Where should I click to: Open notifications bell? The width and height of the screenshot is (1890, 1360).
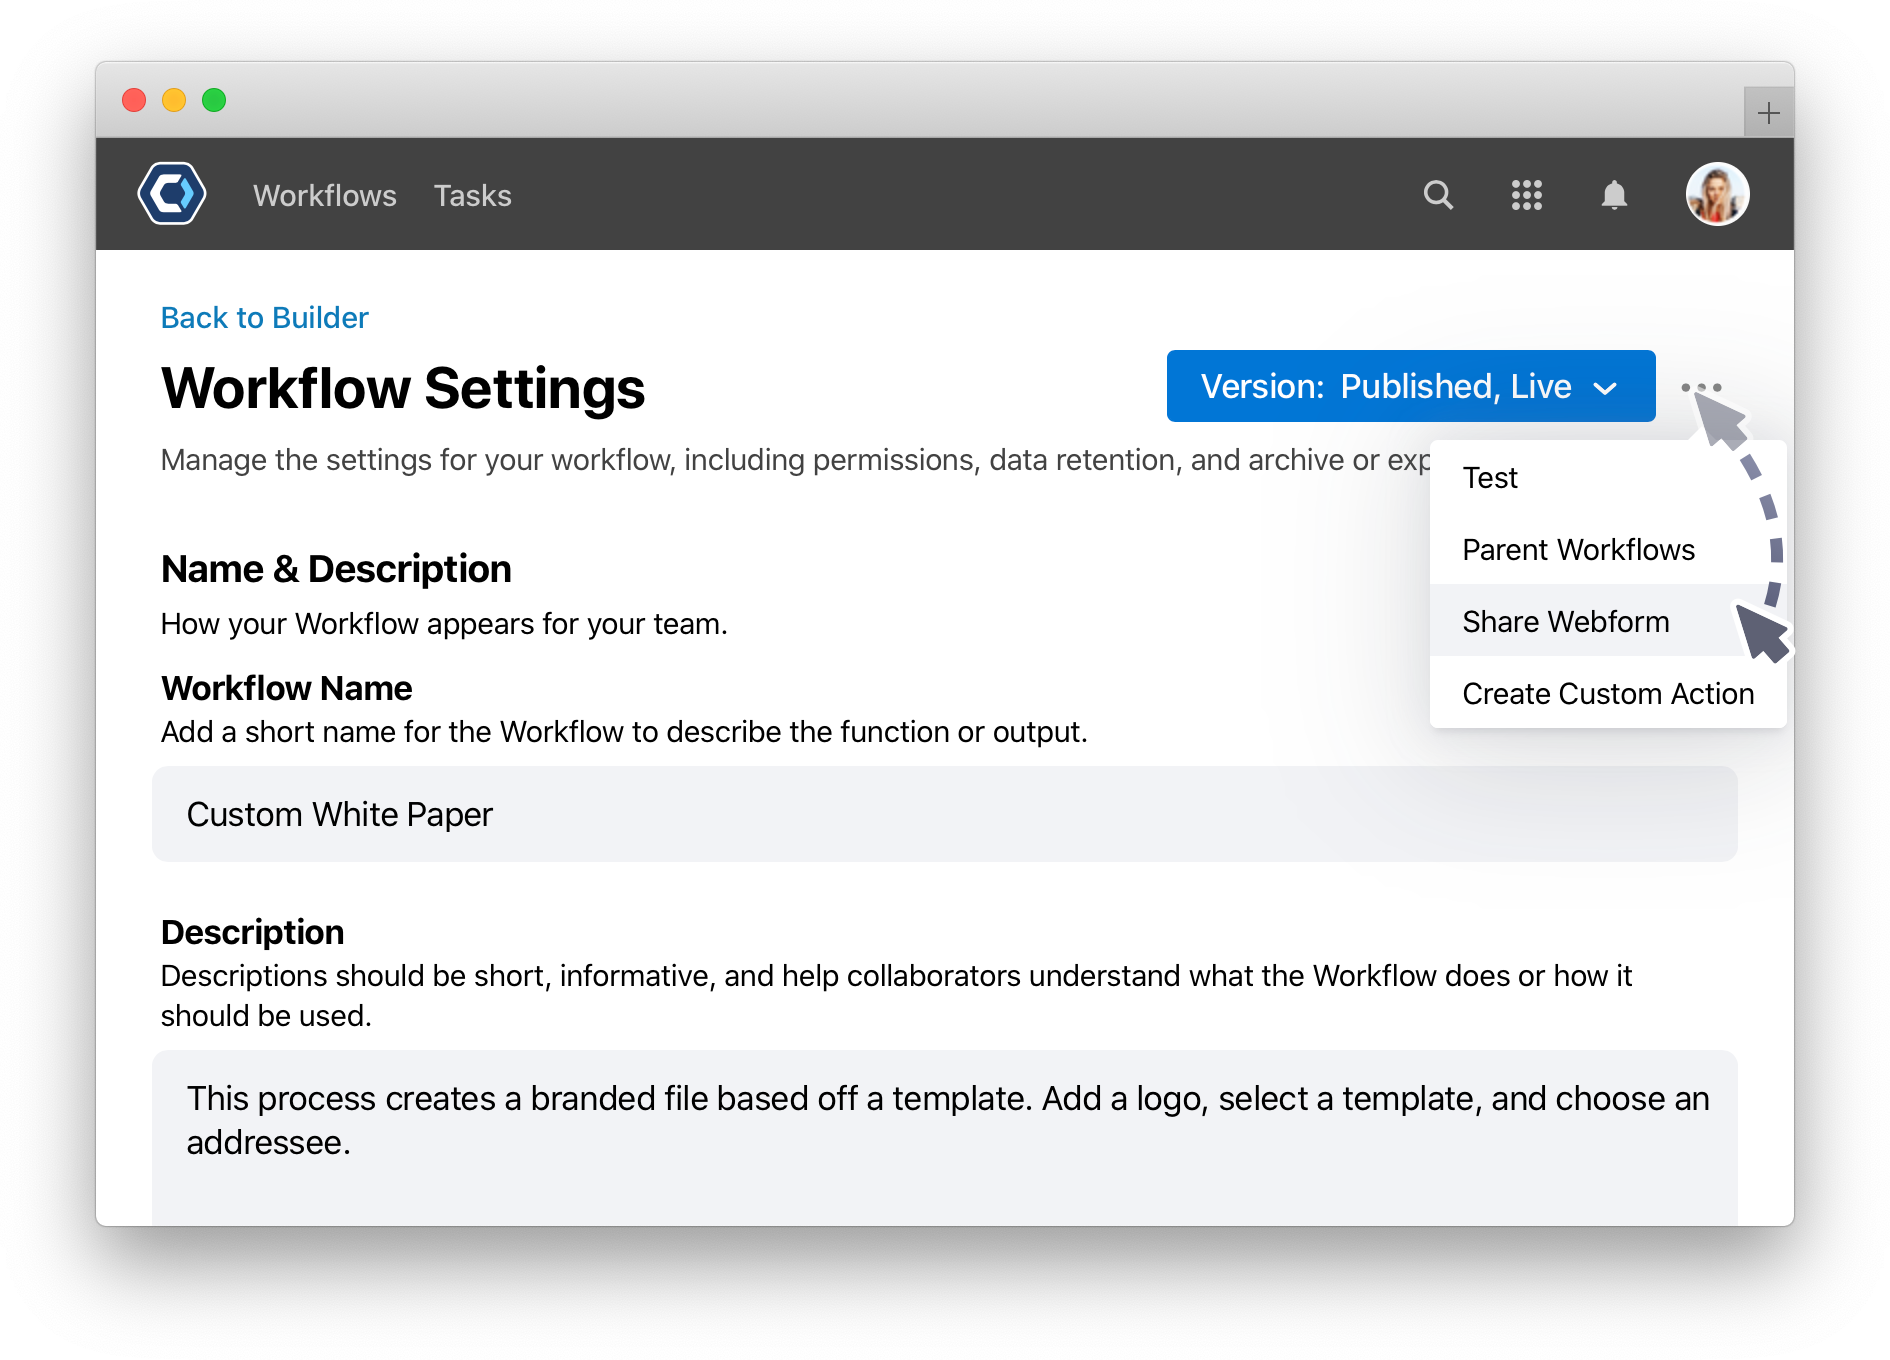point(1614,194)
